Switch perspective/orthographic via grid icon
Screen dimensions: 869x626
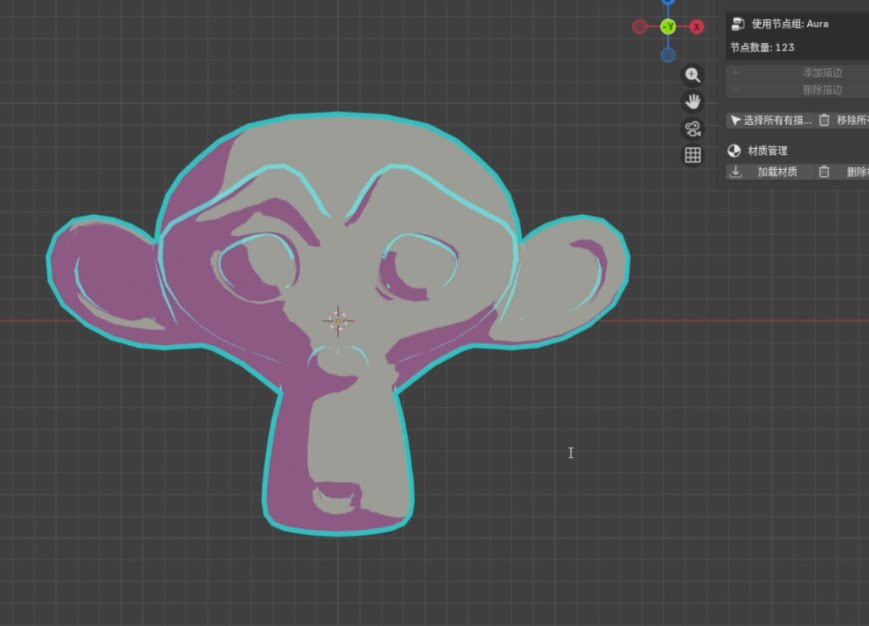(x=692, y=155)
